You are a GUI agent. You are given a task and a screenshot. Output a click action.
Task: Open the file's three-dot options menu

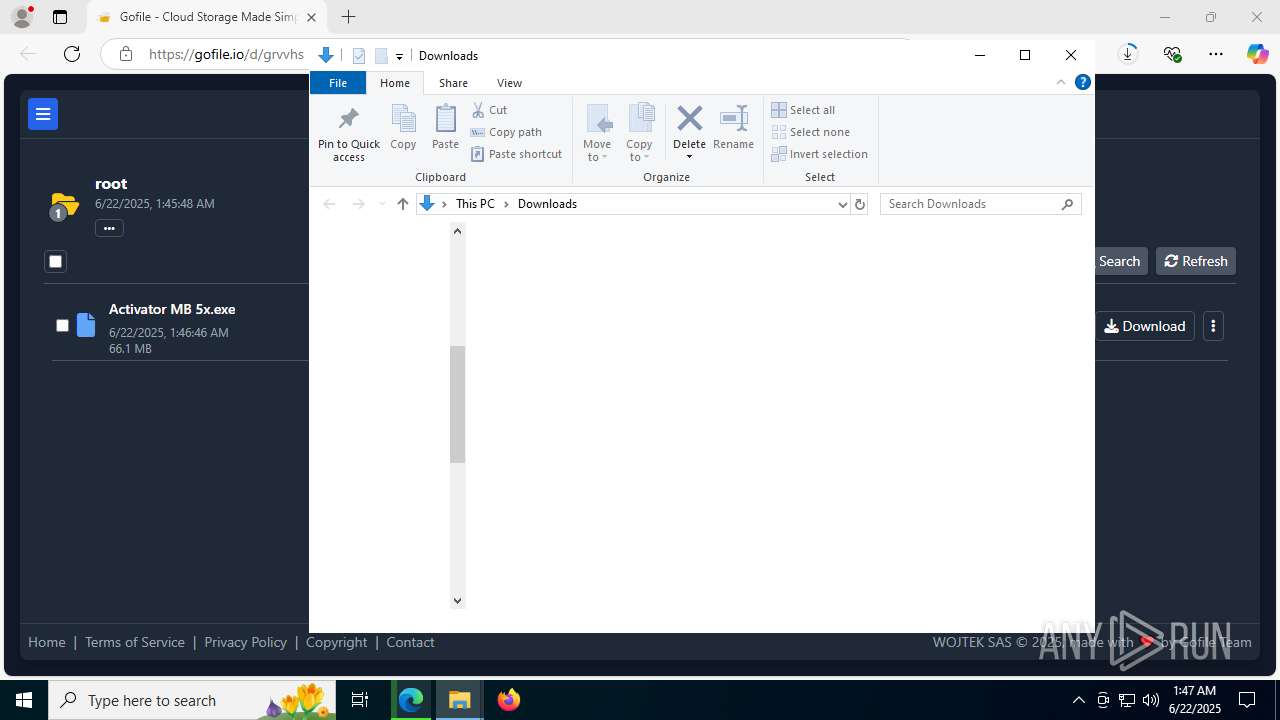[1213, 326]
